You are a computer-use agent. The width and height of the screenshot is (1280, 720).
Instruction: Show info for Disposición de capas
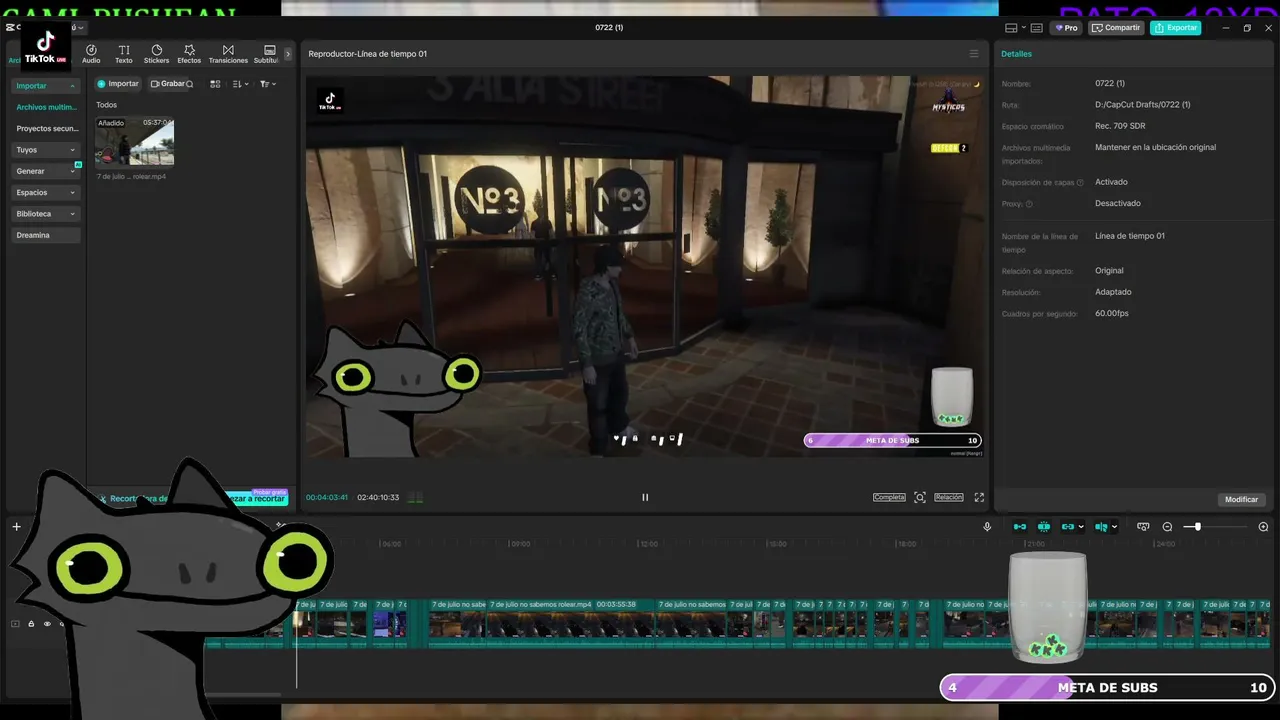[x=1080, y=183]
